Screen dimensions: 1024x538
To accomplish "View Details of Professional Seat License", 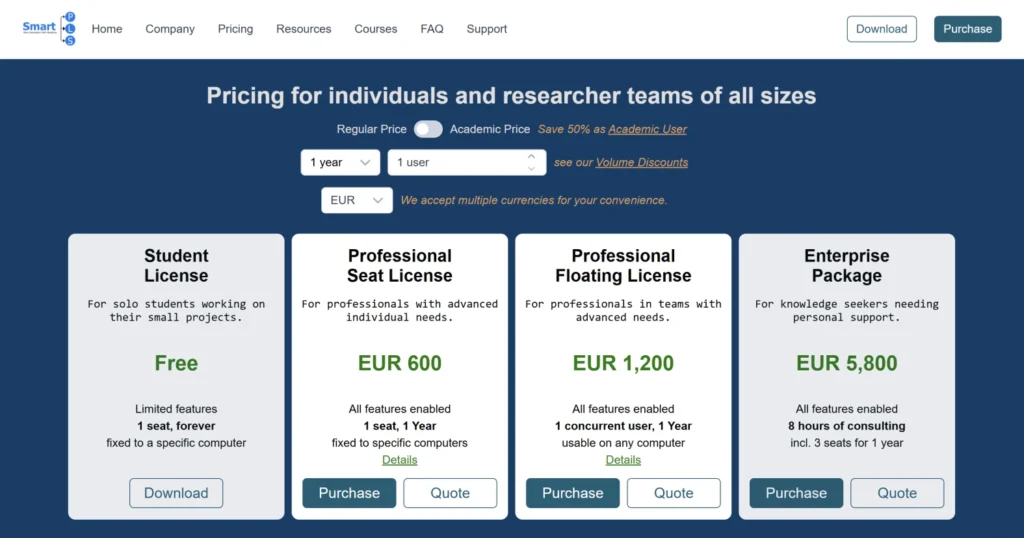I will (x=400, y=460).
